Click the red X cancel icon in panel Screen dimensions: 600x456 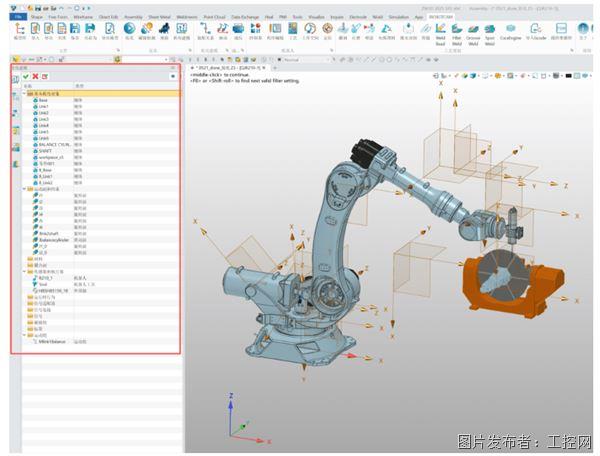point(35,77)
